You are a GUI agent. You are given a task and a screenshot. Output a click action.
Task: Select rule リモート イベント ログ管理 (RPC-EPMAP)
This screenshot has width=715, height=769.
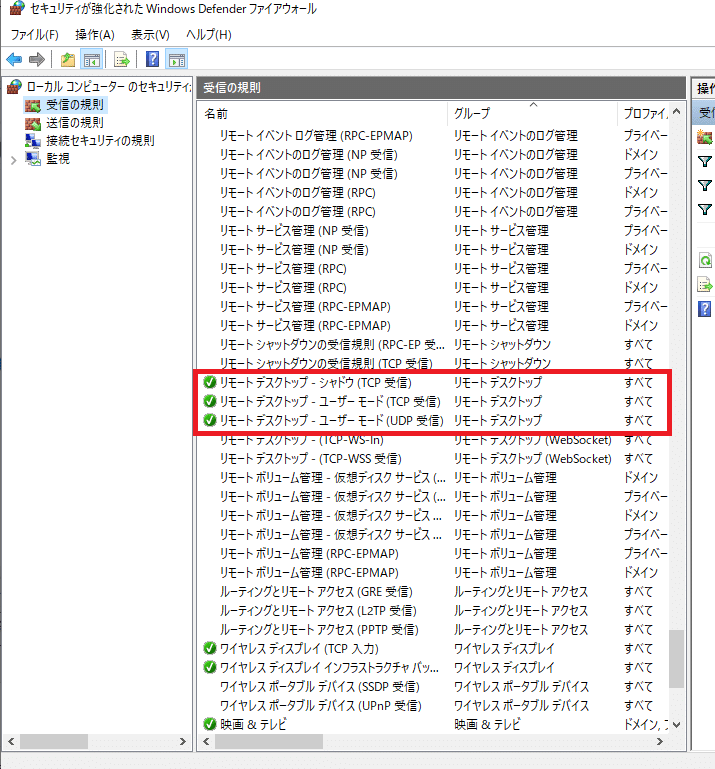tap(316, 135)
